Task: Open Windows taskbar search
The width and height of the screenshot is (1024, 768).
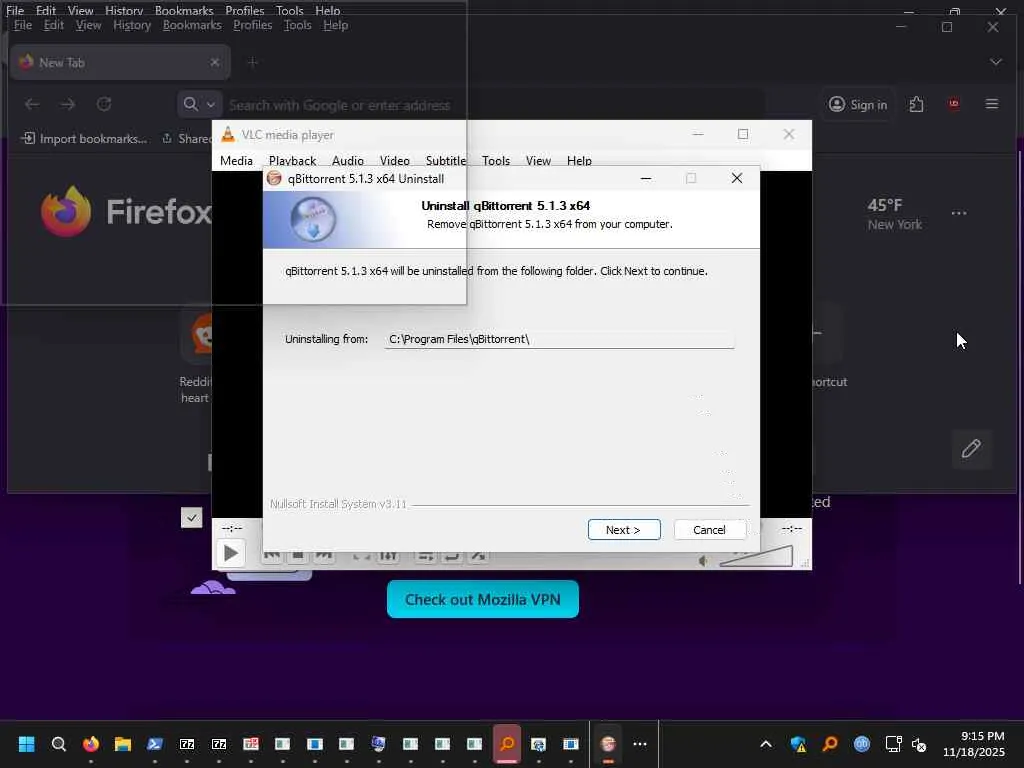Action: (59, 744)
